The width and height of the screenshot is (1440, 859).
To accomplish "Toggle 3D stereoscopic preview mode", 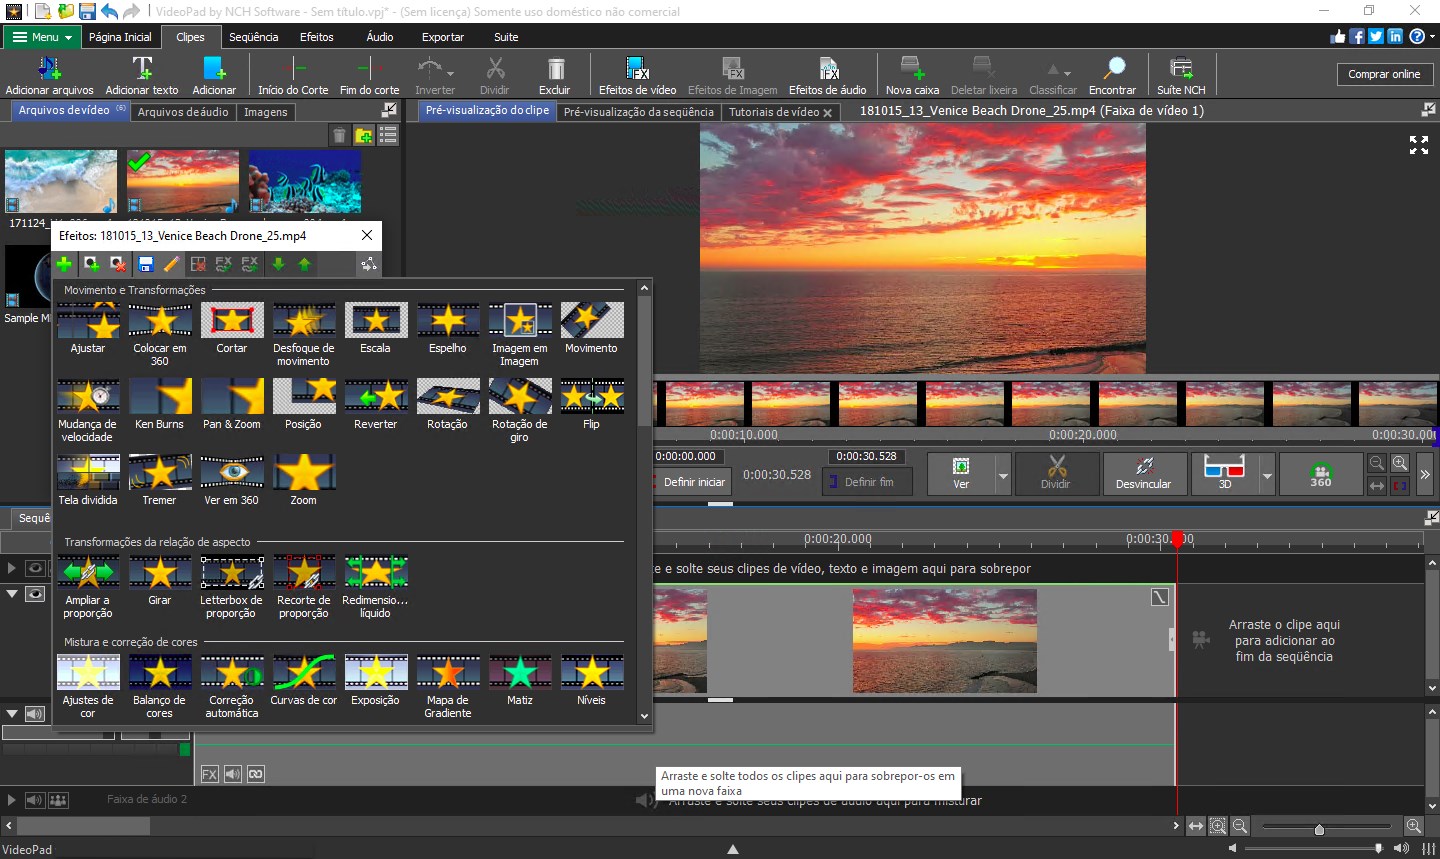I will (1224, 473).
